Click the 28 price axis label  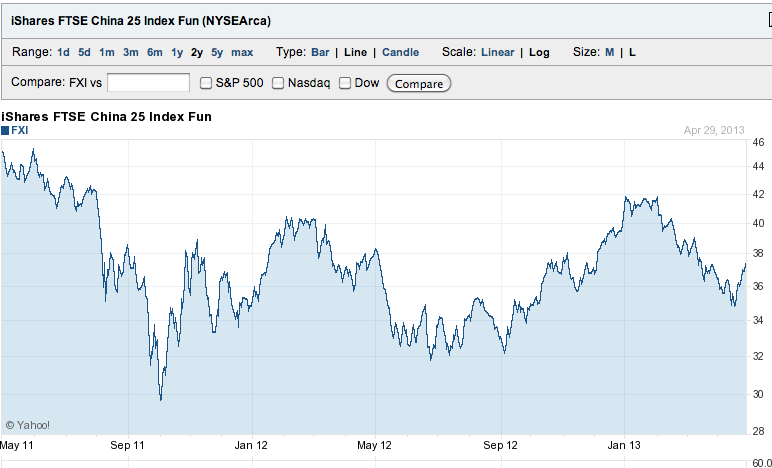[758, 432]
